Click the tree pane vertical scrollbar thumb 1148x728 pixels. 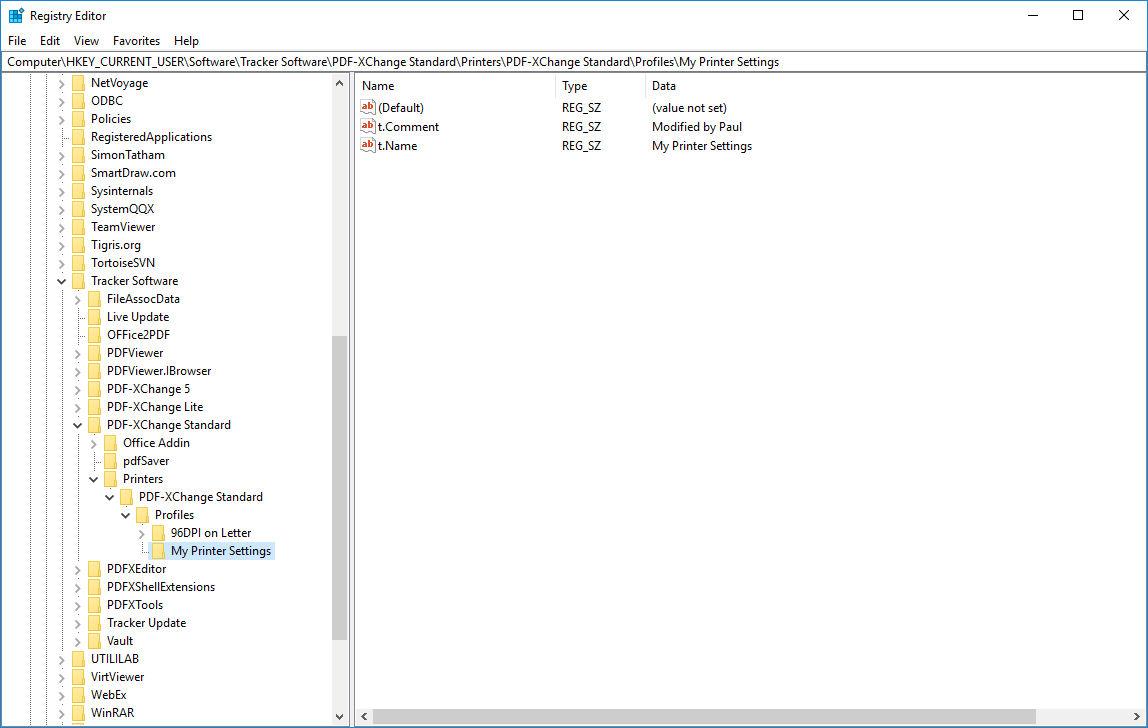[339, 488]
